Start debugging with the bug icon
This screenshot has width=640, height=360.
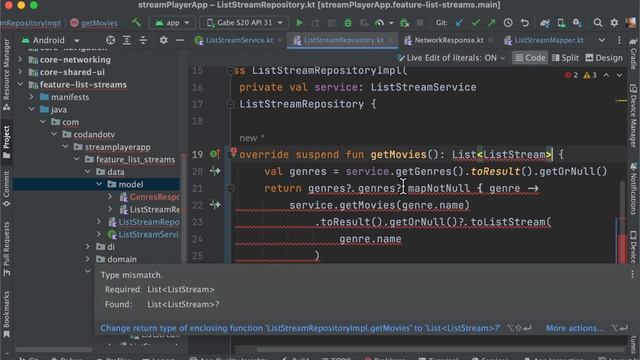coord(348,23)
